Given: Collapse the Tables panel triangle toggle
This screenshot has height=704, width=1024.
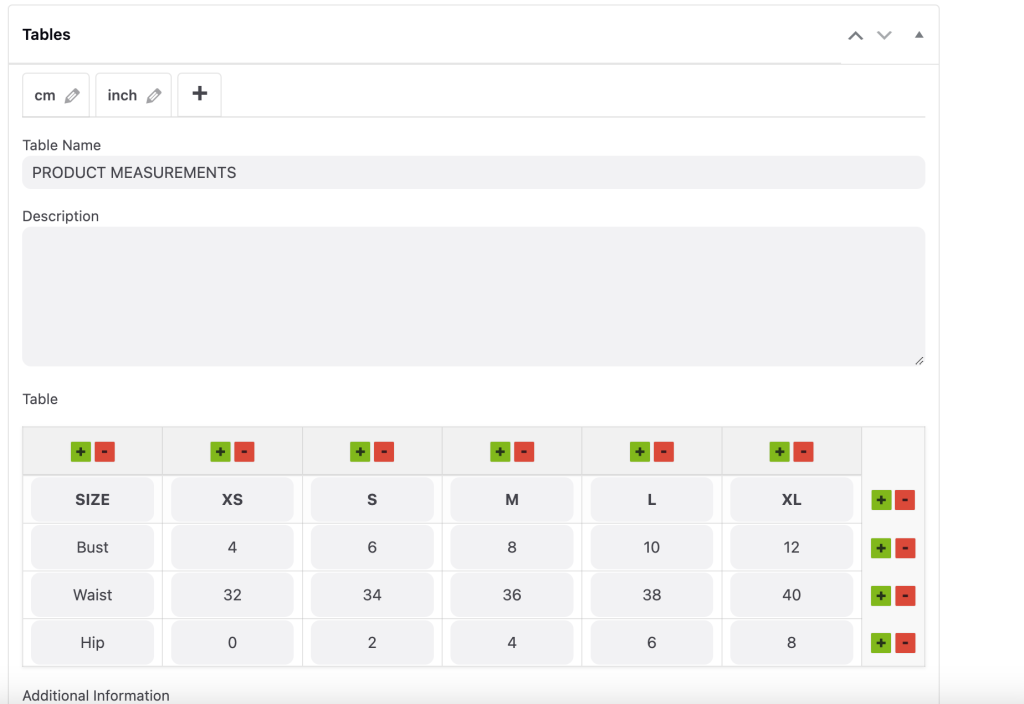Looking at the screenshot, I should [x=919, y=35].
